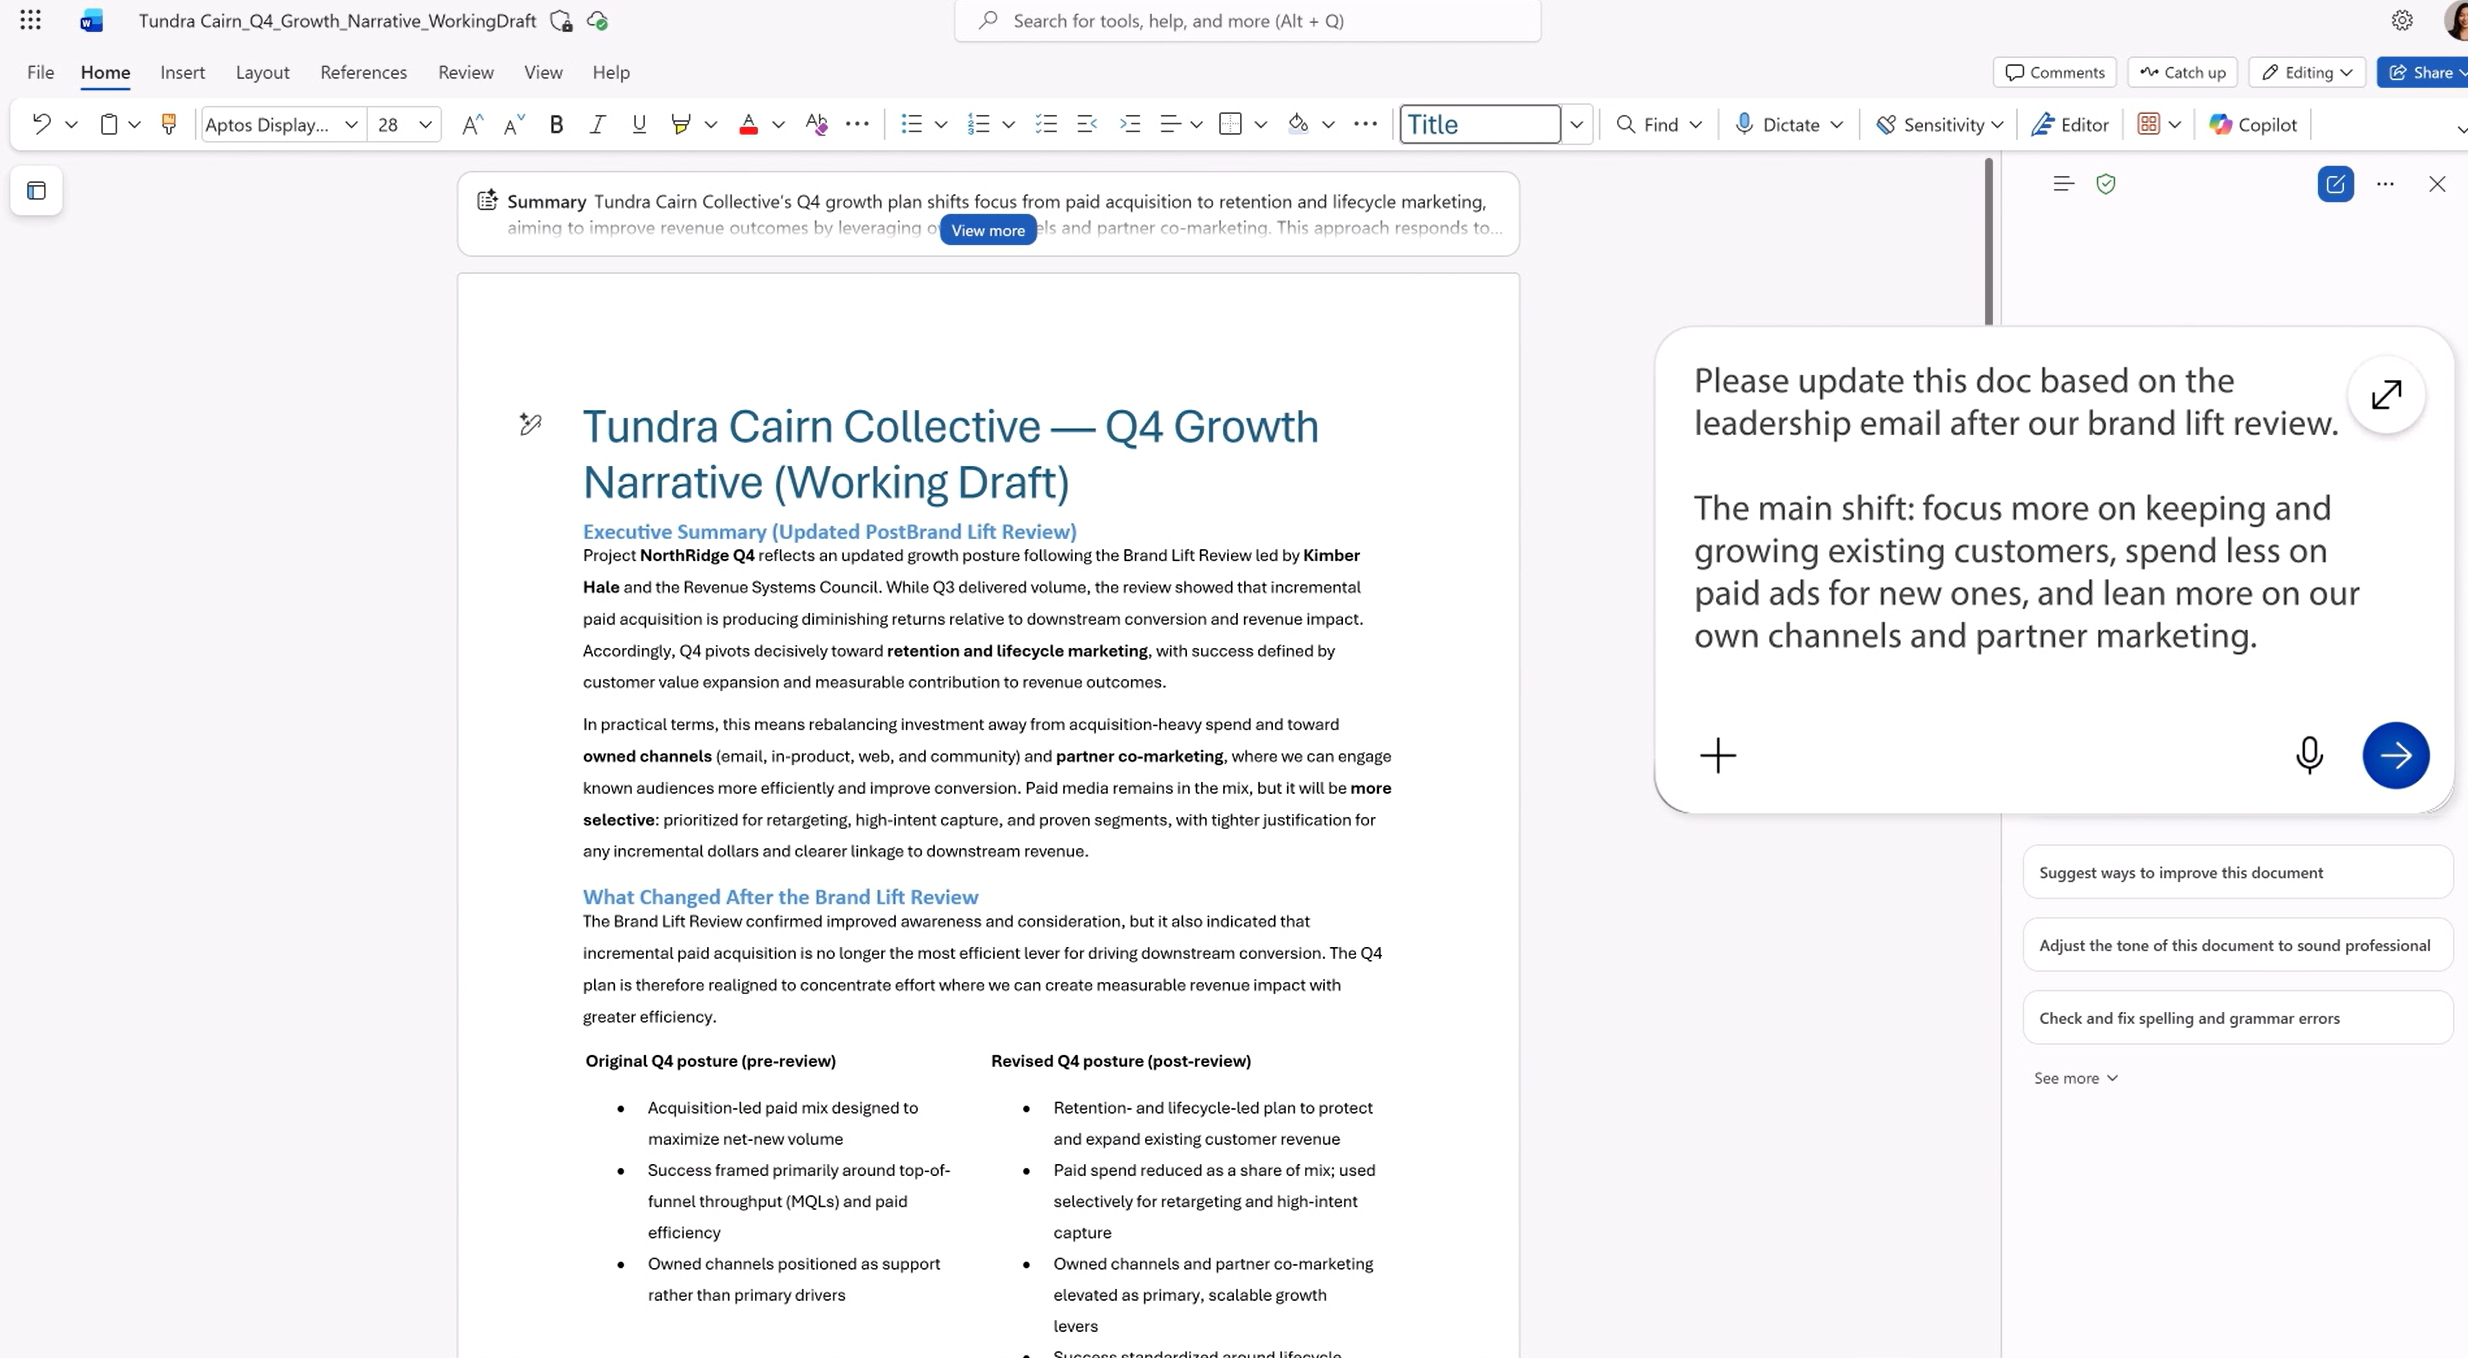Switch to the Layout tab
2468x1358 pixels.
[x=262, y=72]
